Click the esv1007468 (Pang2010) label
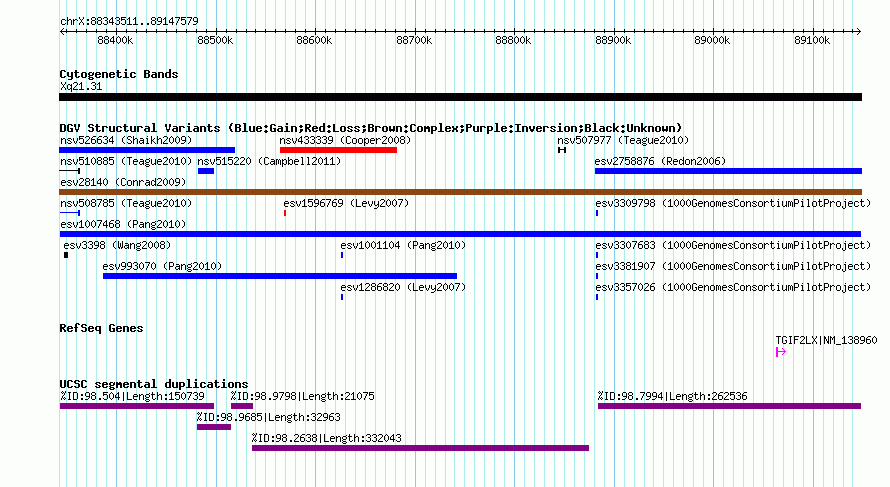 click(123, 224)
